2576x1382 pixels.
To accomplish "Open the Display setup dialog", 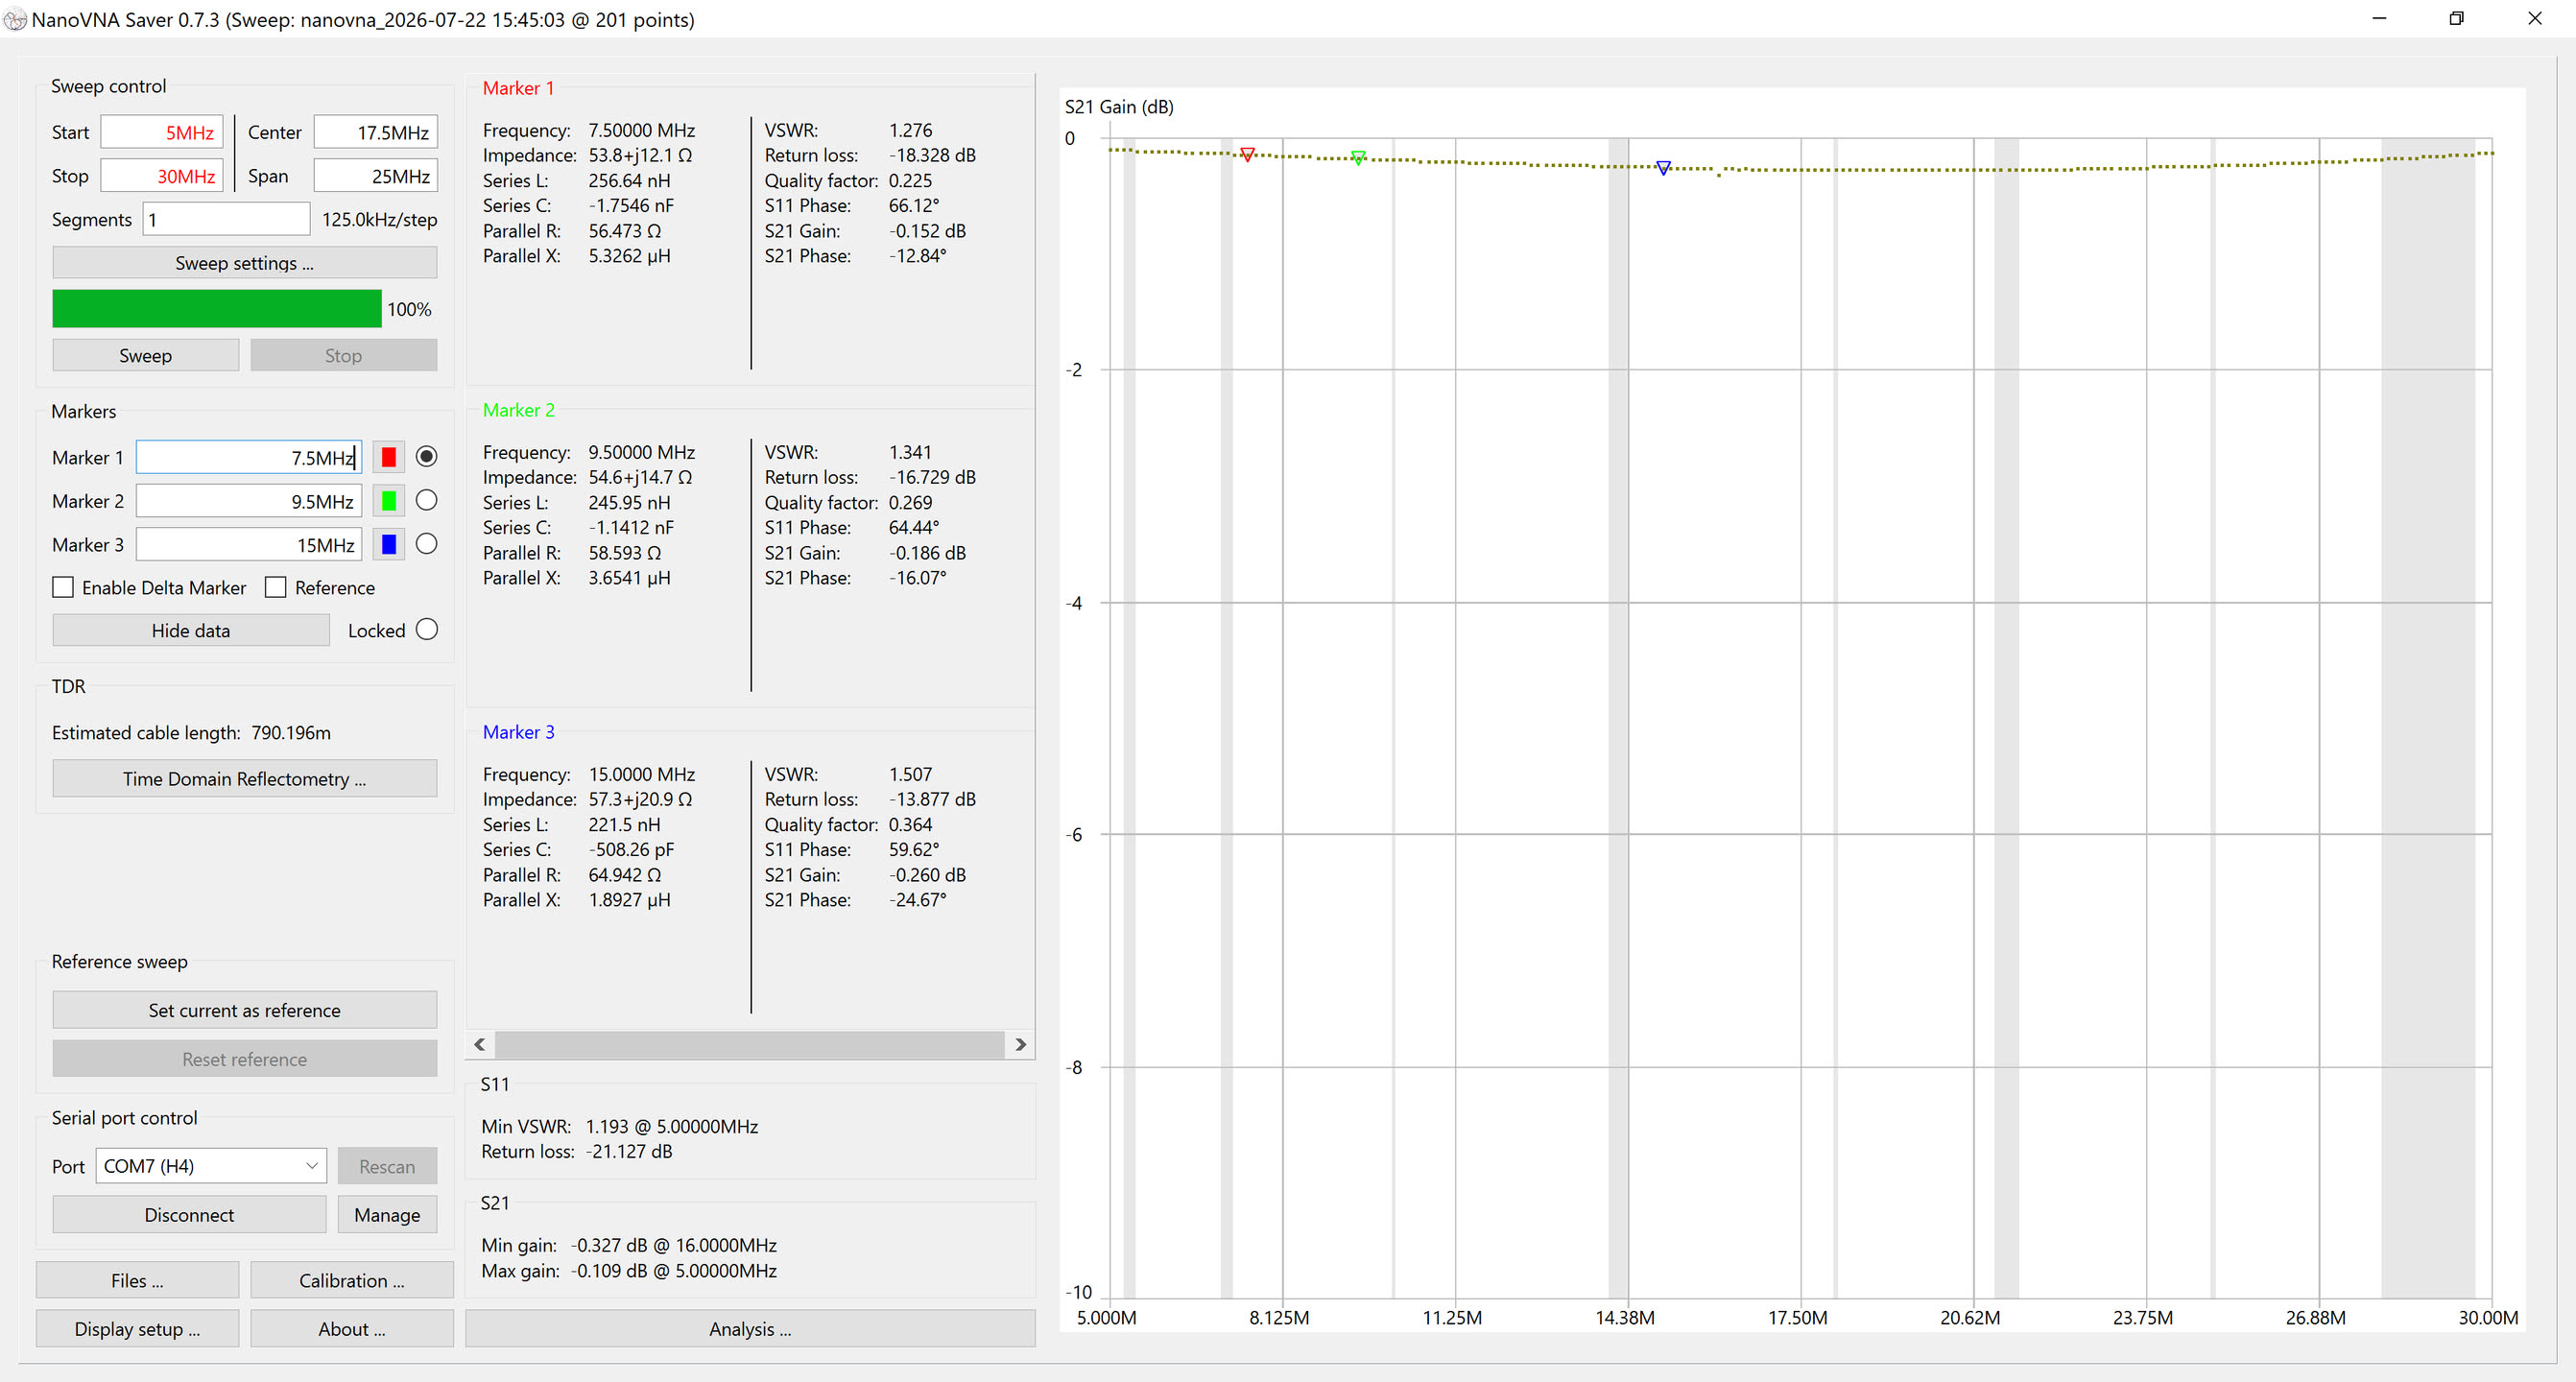I will [137, 1329].
